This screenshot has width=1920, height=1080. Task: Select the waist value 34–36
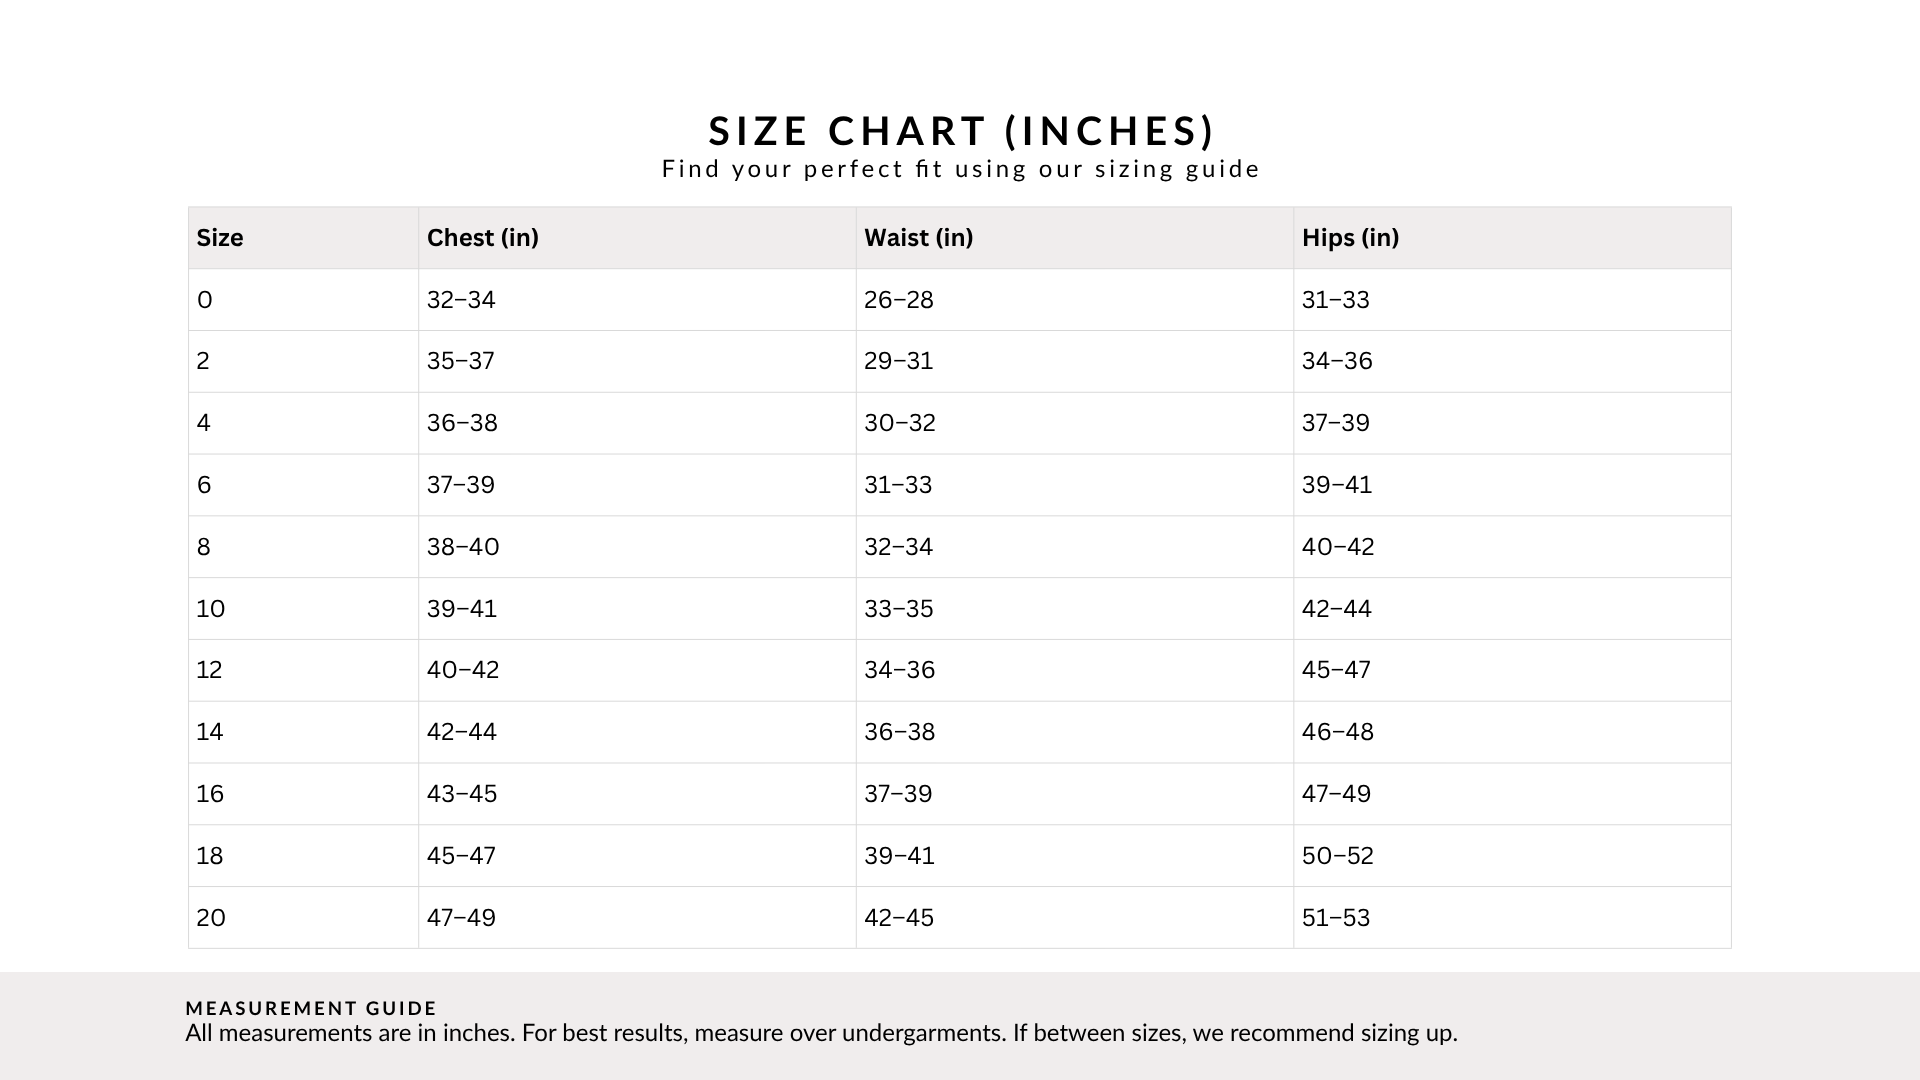[900, 670]
